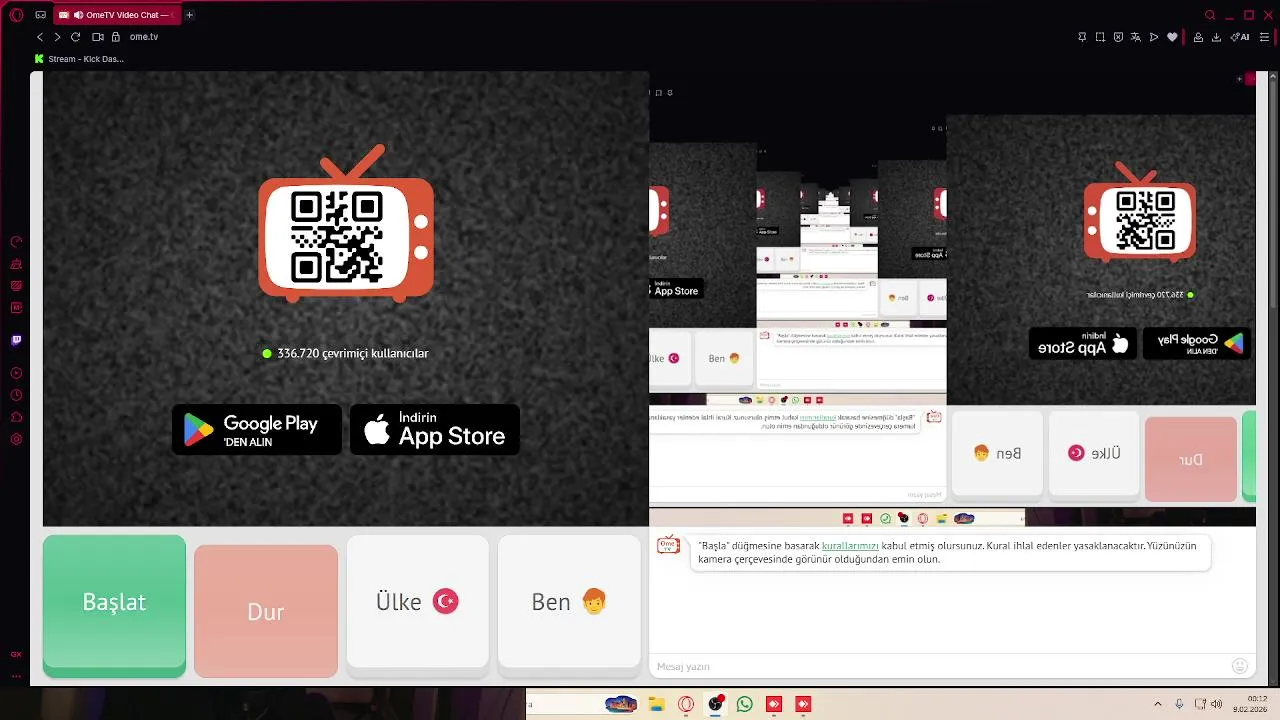The height and width of the screenshot is (720, 1280).
Task: Open the downloads panel
Action: click(1216, 37)
